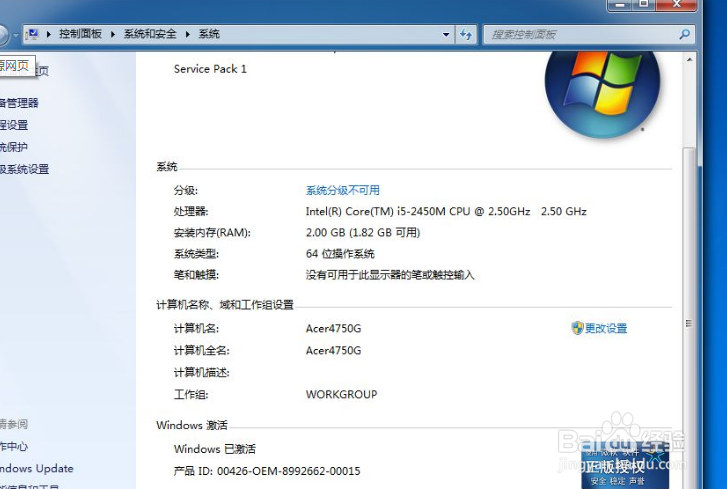Minimize the System window
The image size is (727, 489).
[x=621, y=5]
